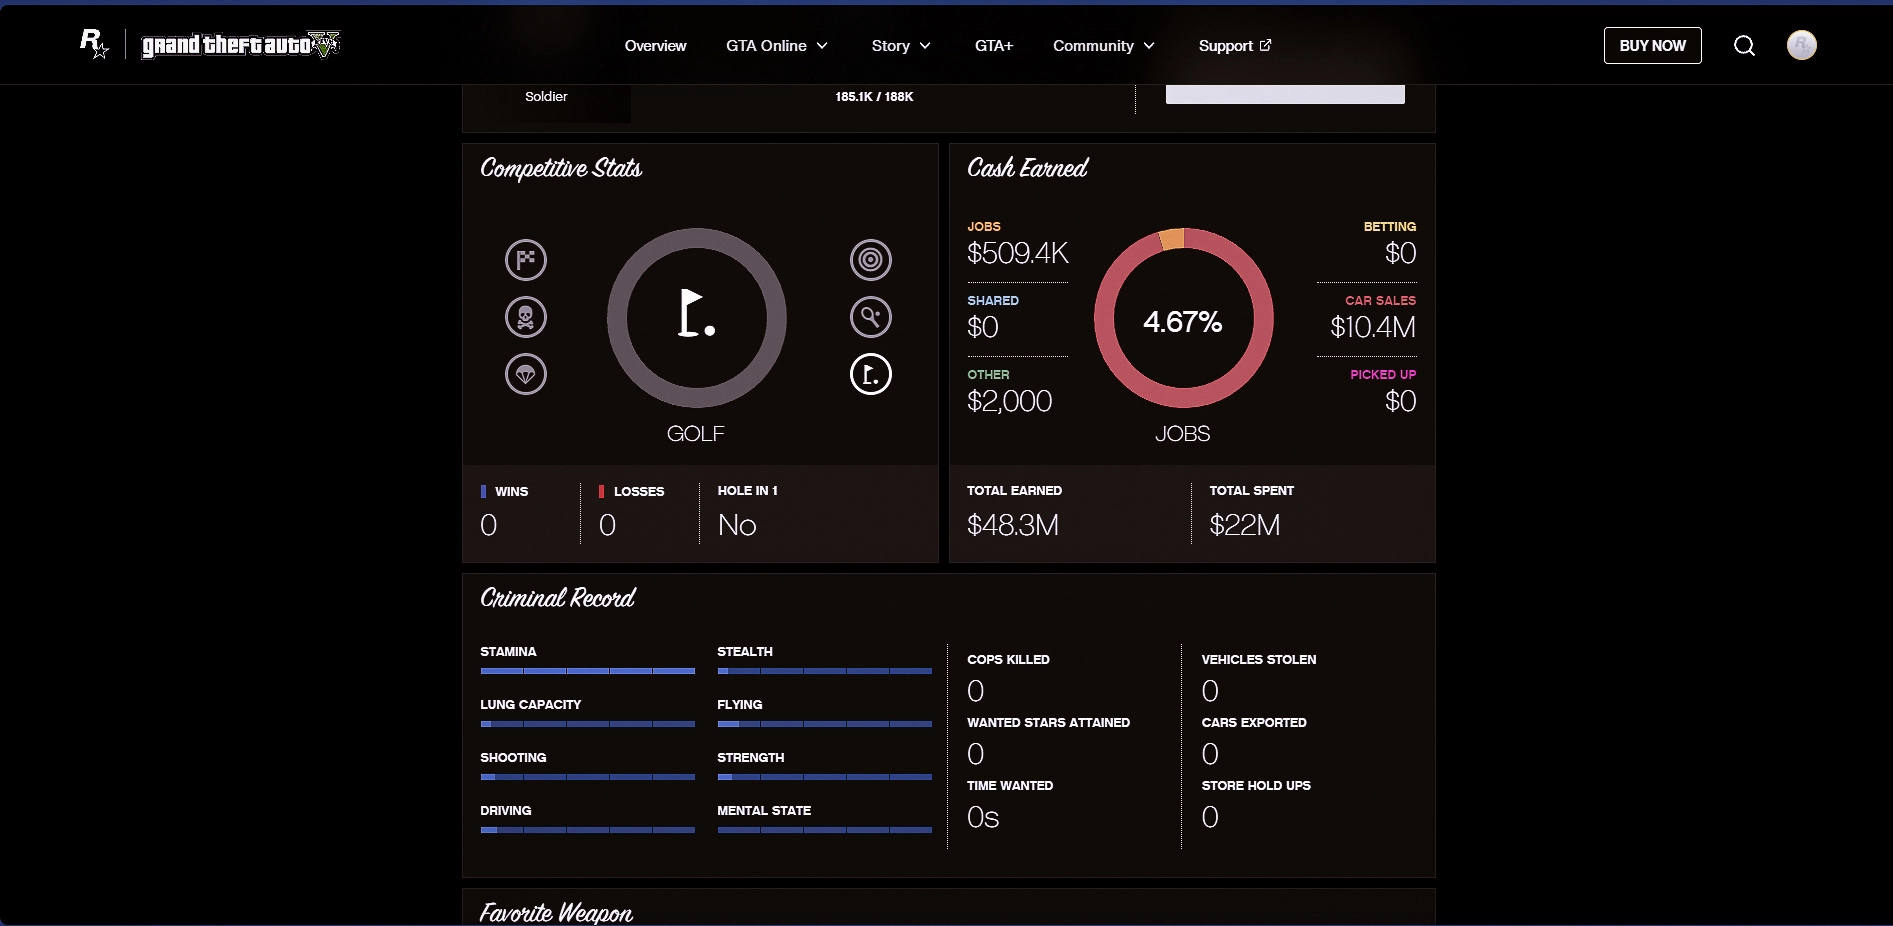Open the site search magnifier
This screenshot has width=1893, height=926.
(1744, 46)
